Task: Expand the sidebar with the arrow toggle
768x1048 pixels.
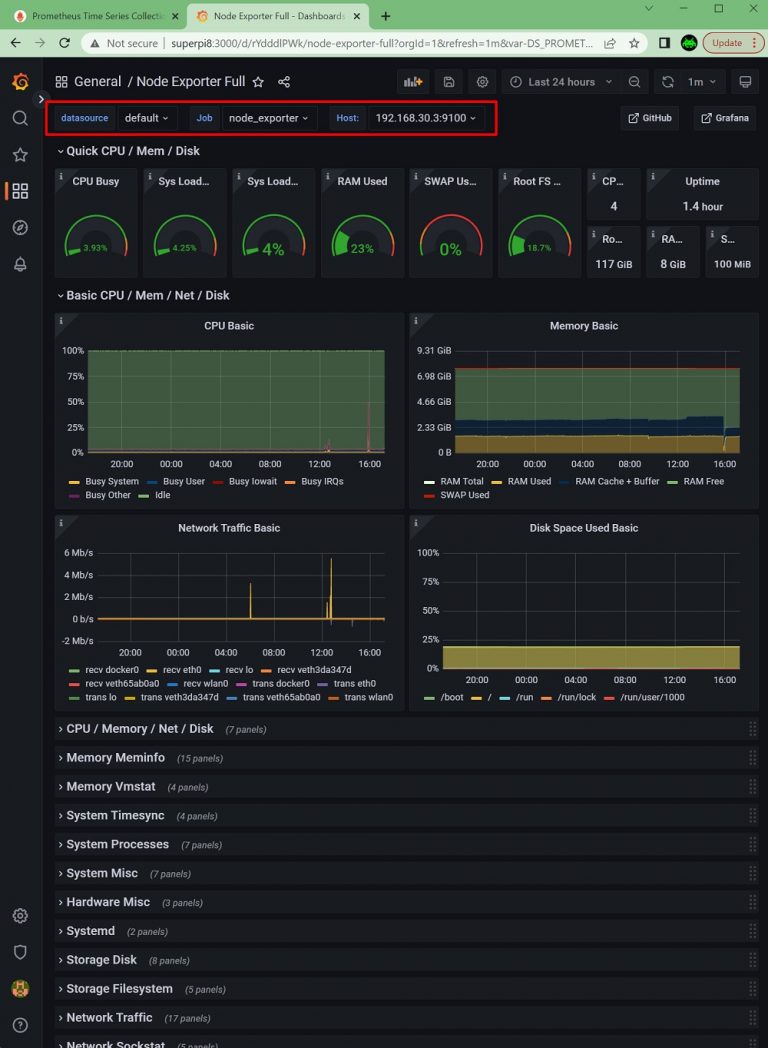Action: click(x=41, y=99)
